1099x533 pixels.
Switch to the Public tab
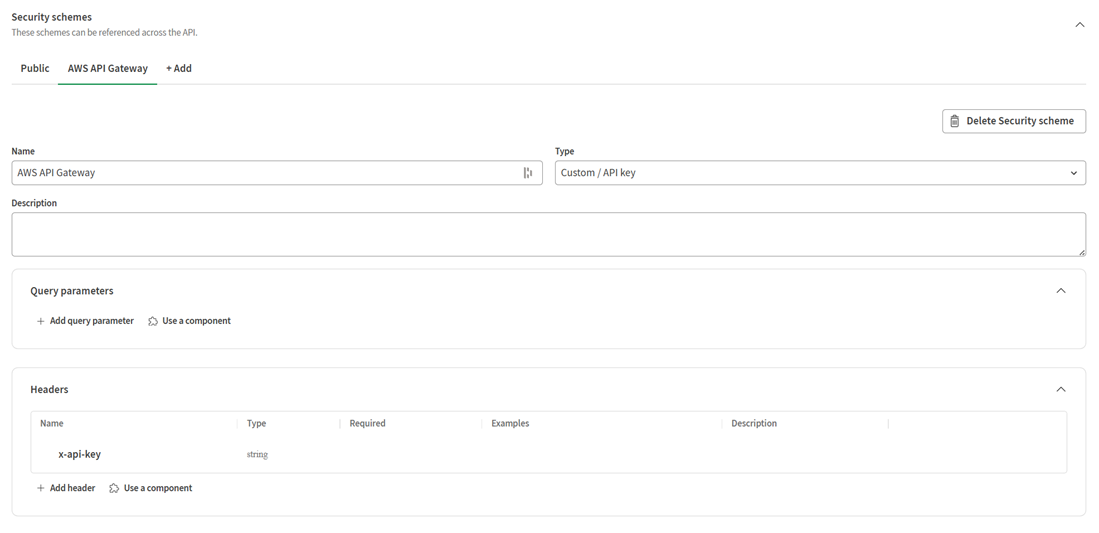[35, 68]
